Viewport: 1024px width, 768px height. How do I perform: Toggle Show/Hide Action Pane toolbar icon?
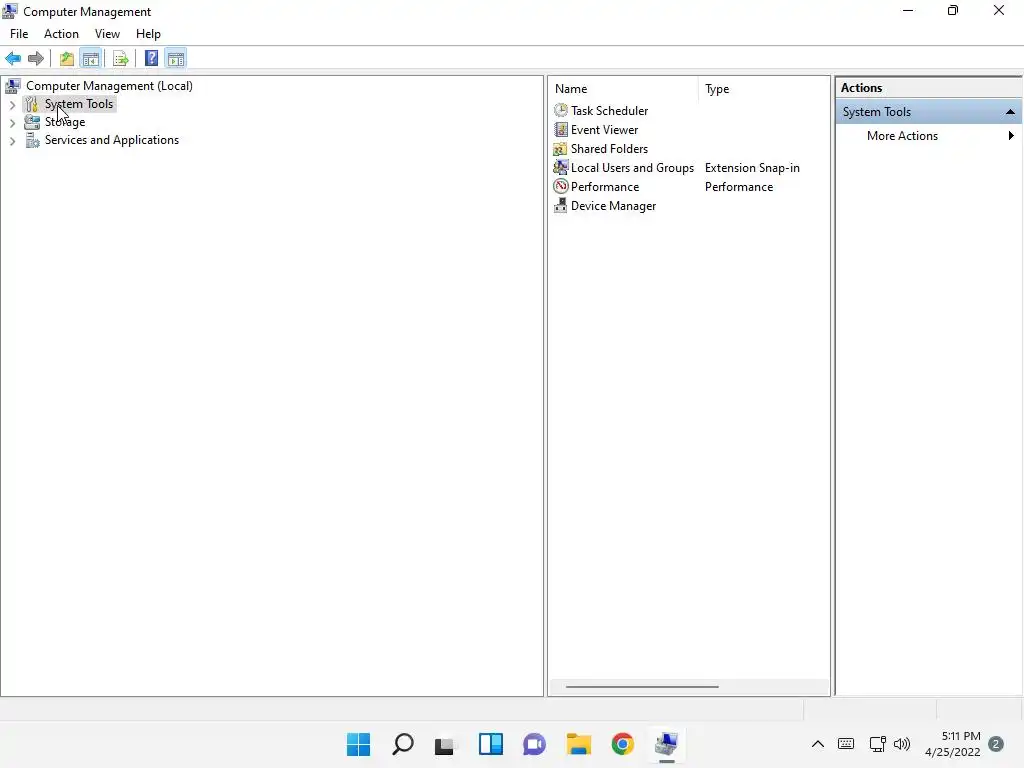click(x=176, y=59)
